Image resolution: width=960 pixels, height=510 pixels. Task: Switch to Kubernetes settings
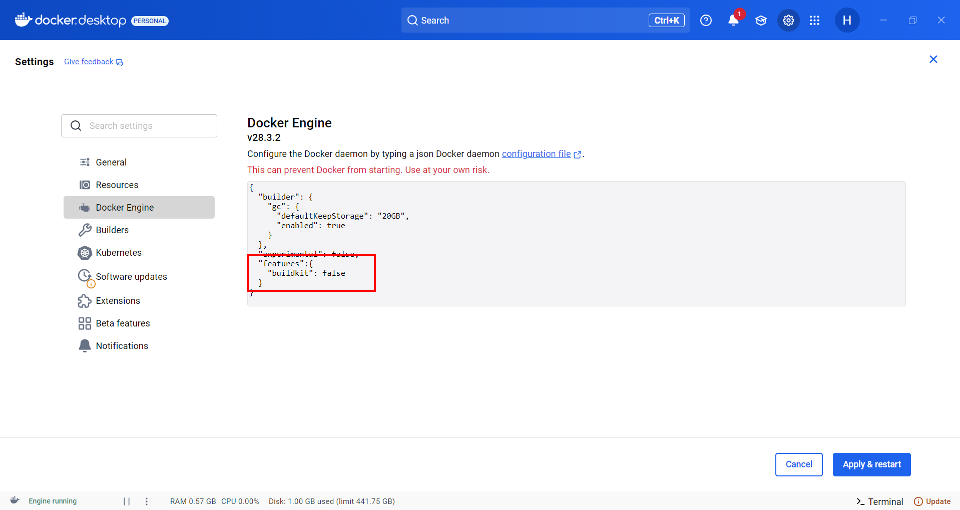118,253
